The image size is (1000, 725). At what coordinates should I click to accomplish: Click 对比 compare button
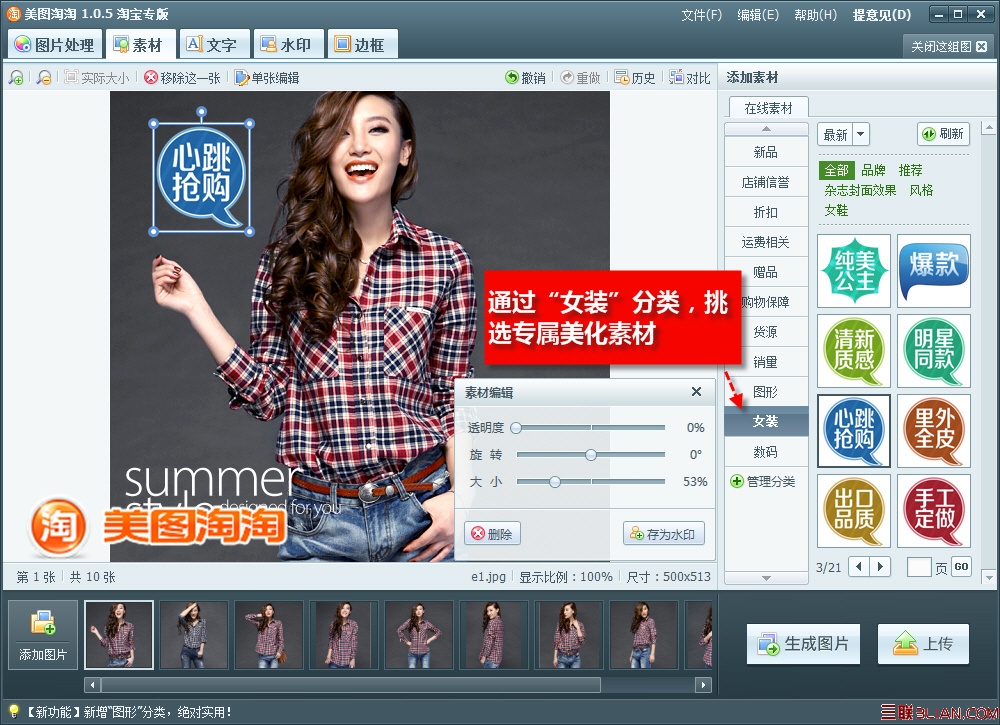[690, 78]
